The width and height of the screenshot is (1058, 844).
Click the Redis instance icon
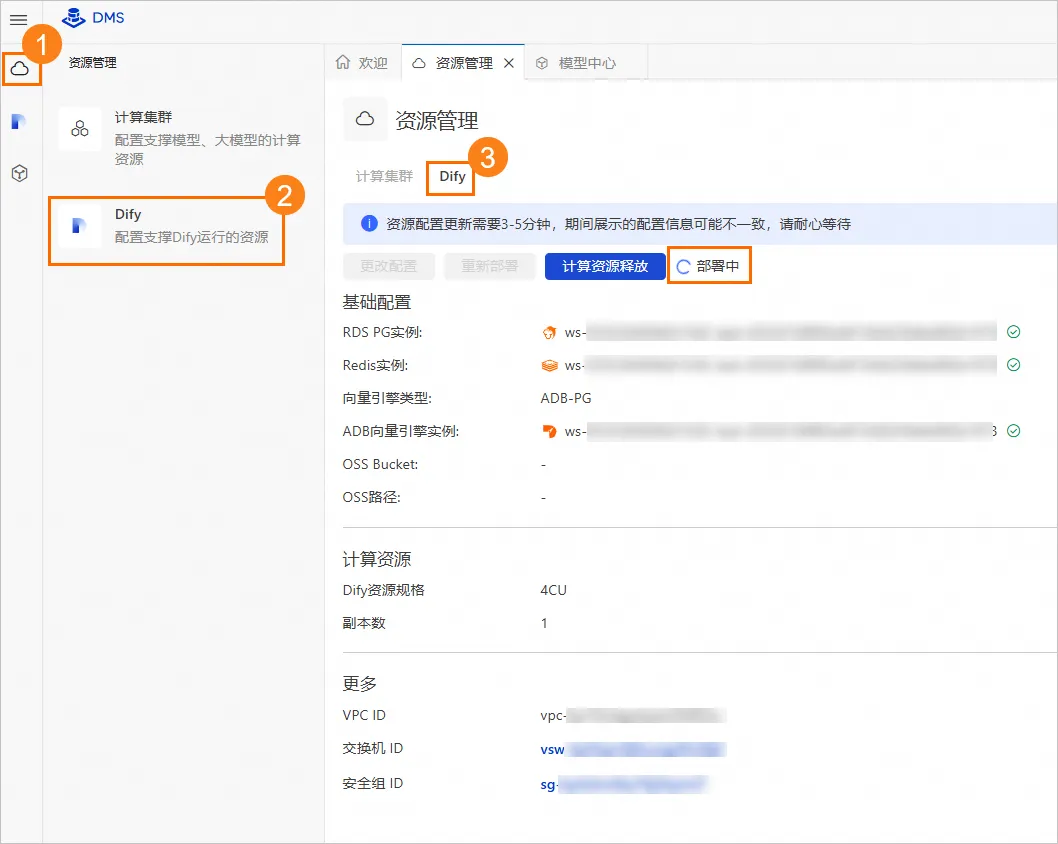coord(549,365)
